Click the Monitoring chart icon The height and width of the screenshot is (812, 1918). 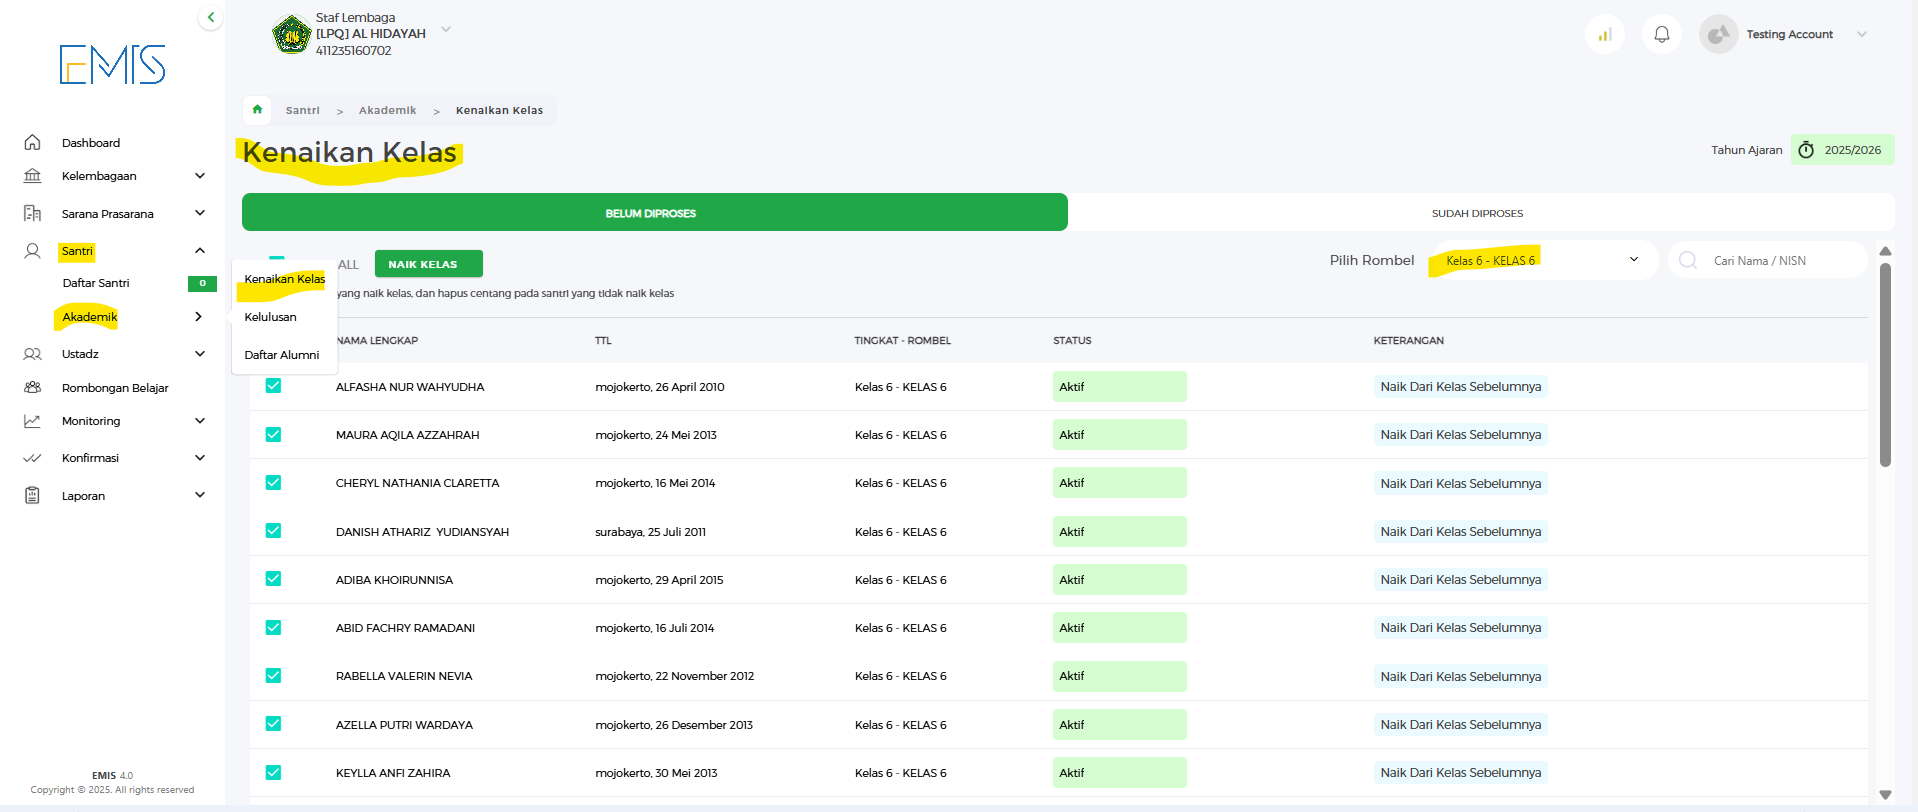point(32,421)
